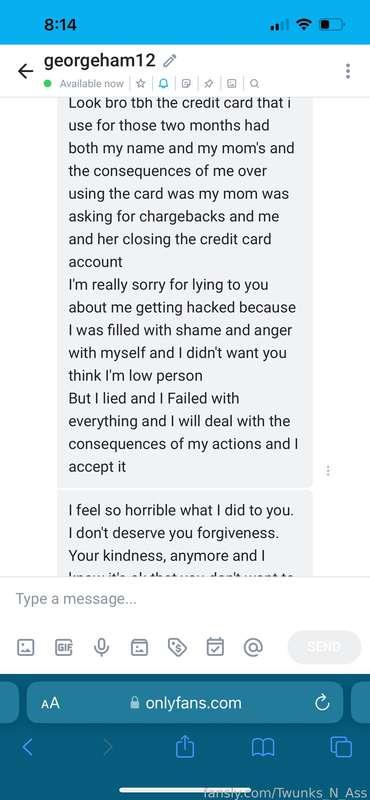Click the SEND button
The width and height of the screenshot is (370, 800).
pyautogui.click(x=325, y=647)
